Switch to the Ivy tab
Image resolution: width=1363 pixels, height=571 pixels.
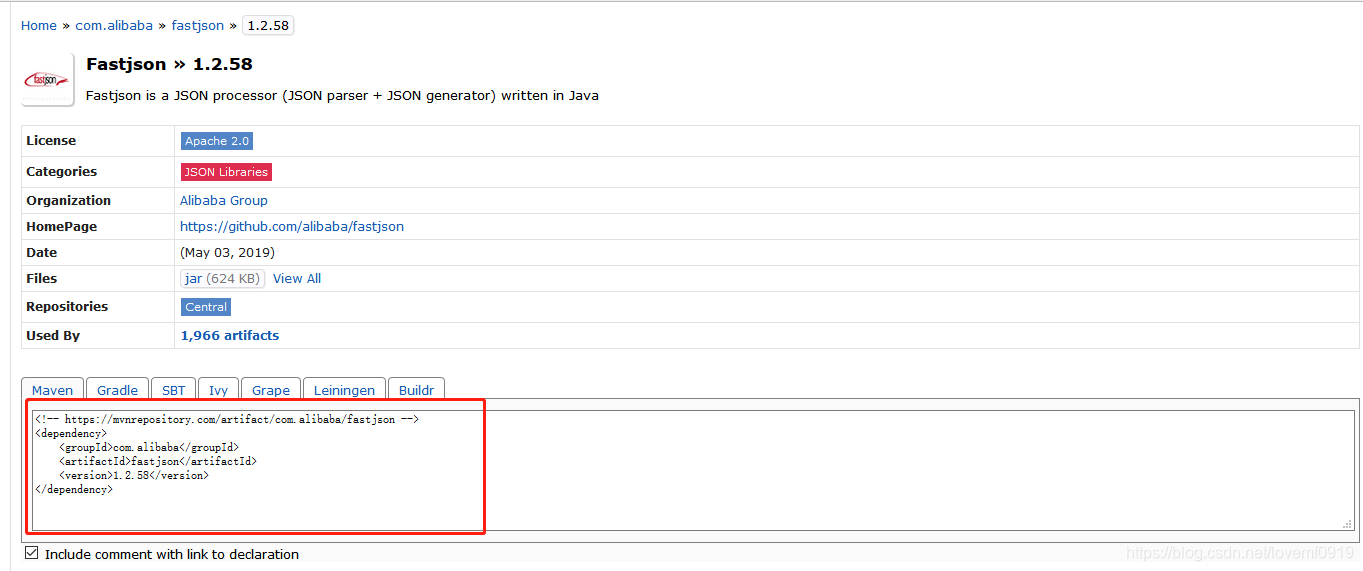pos(219,389)
